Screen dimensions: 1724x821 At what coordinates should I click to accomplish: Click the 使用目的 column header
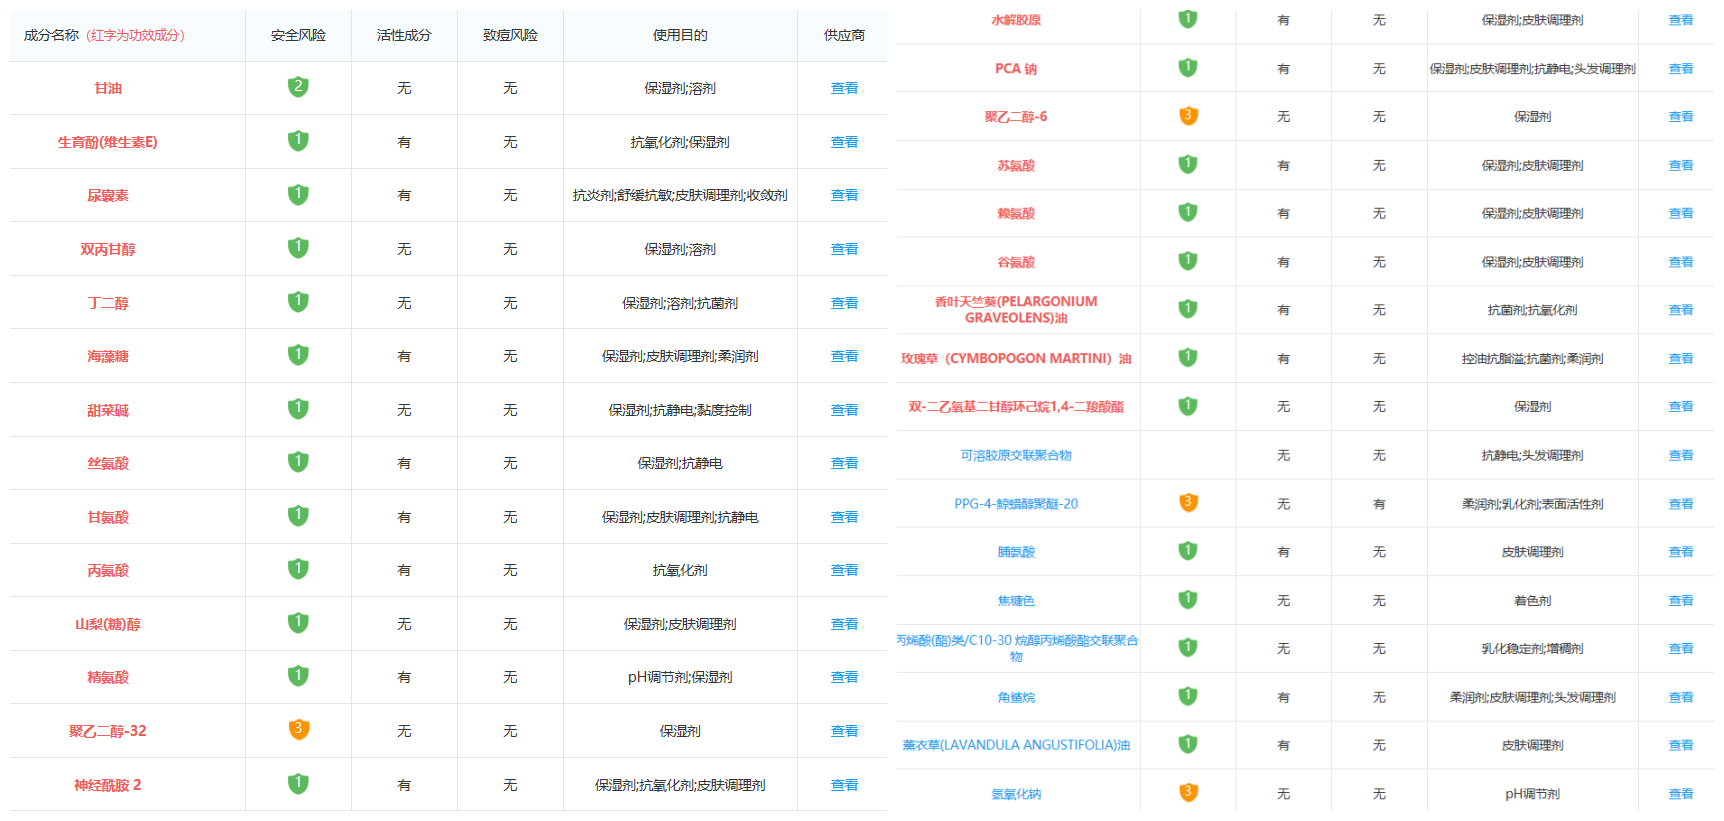[x=680, y=35]
